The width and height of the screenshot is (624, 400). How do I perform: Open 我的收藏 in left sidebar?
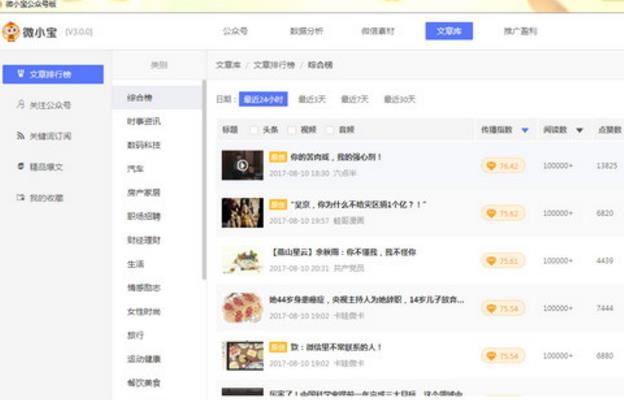point(46,198)
